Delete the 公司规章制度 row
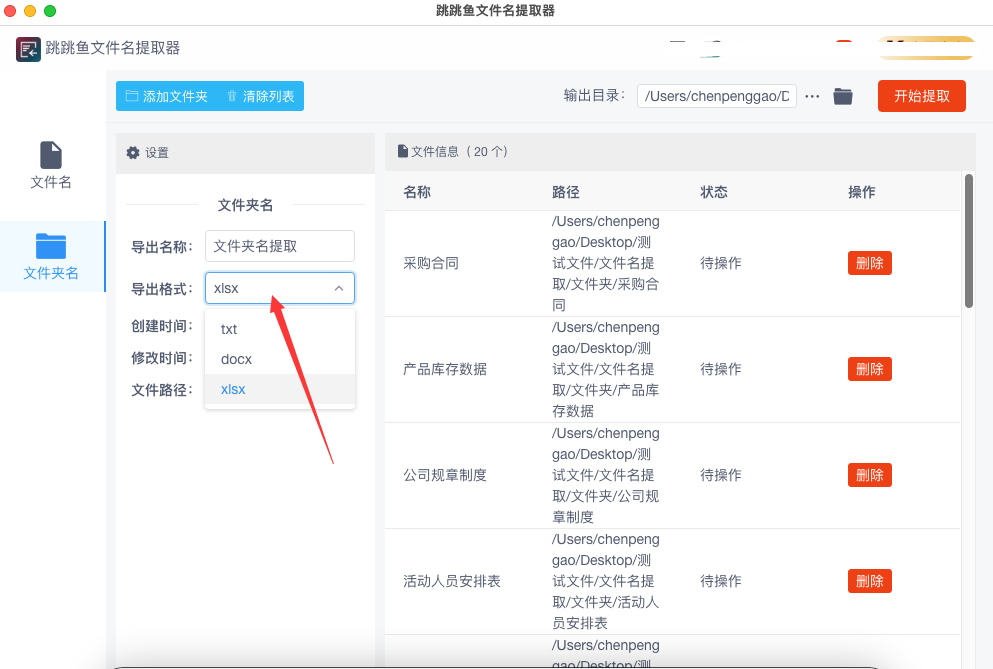 click(870, 475)
